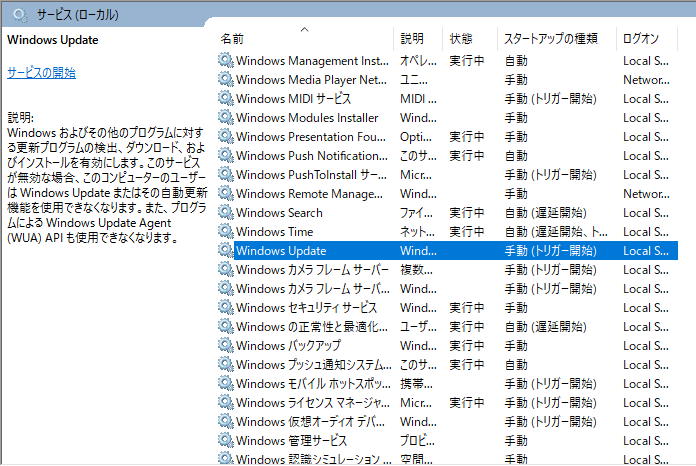Click the gear icon for Windows Search
The height and width of the screenshot is (466, 696).
(226, 213)
